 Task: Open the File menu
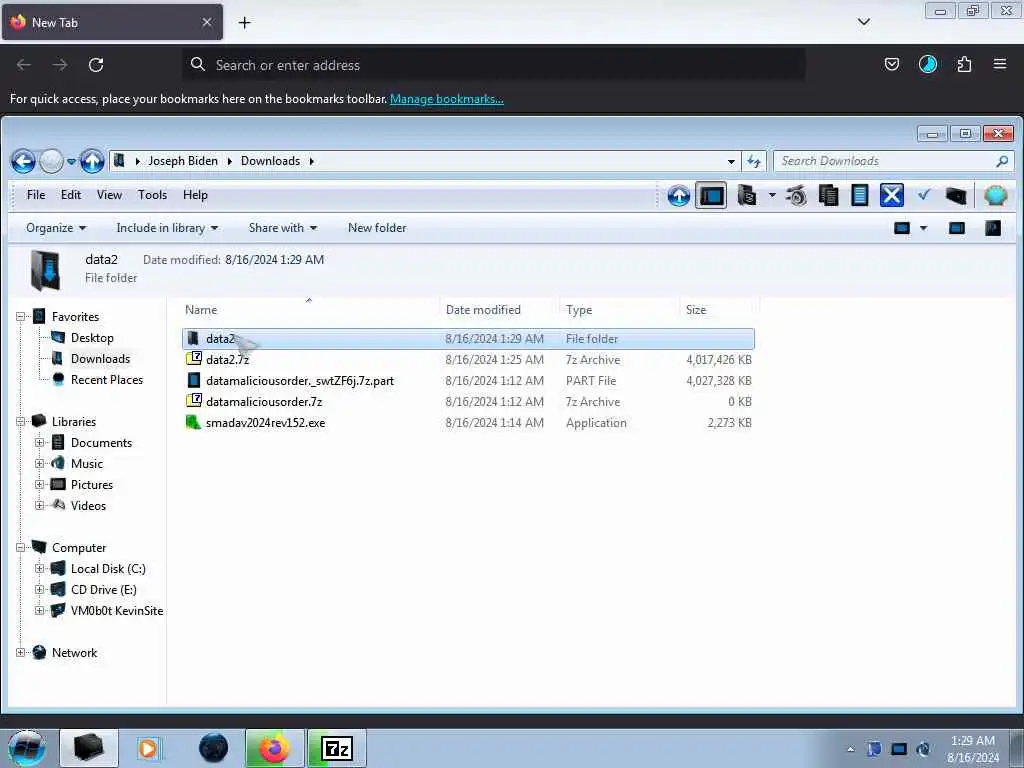36,195
